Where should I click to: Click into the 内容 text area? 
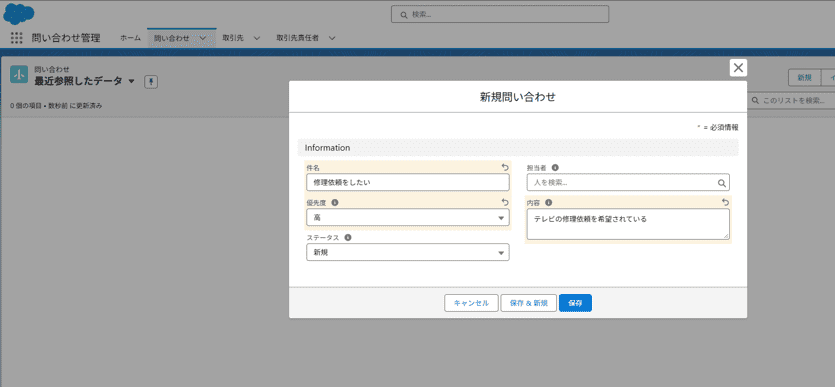coord(628,224)
